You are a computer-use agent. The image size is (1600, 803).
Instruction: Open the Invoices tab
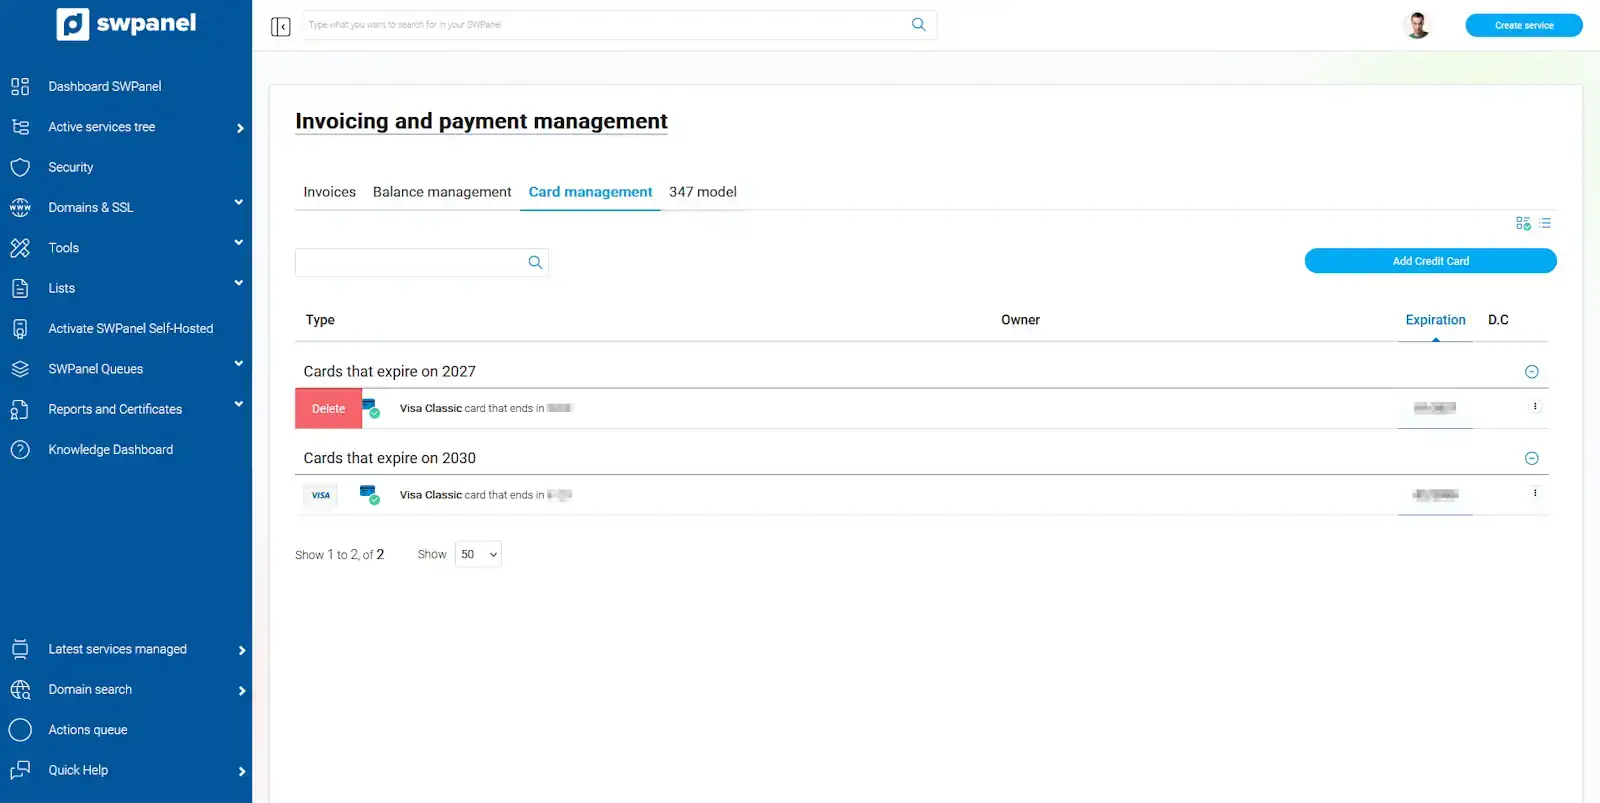point(329,192)
